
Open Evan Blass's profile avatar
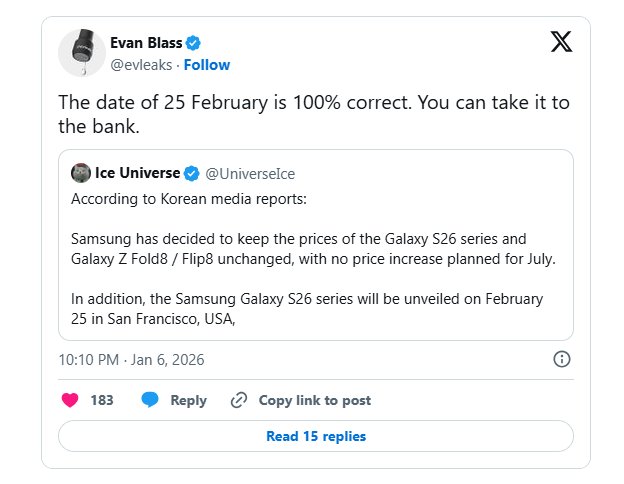pos(82,53)
